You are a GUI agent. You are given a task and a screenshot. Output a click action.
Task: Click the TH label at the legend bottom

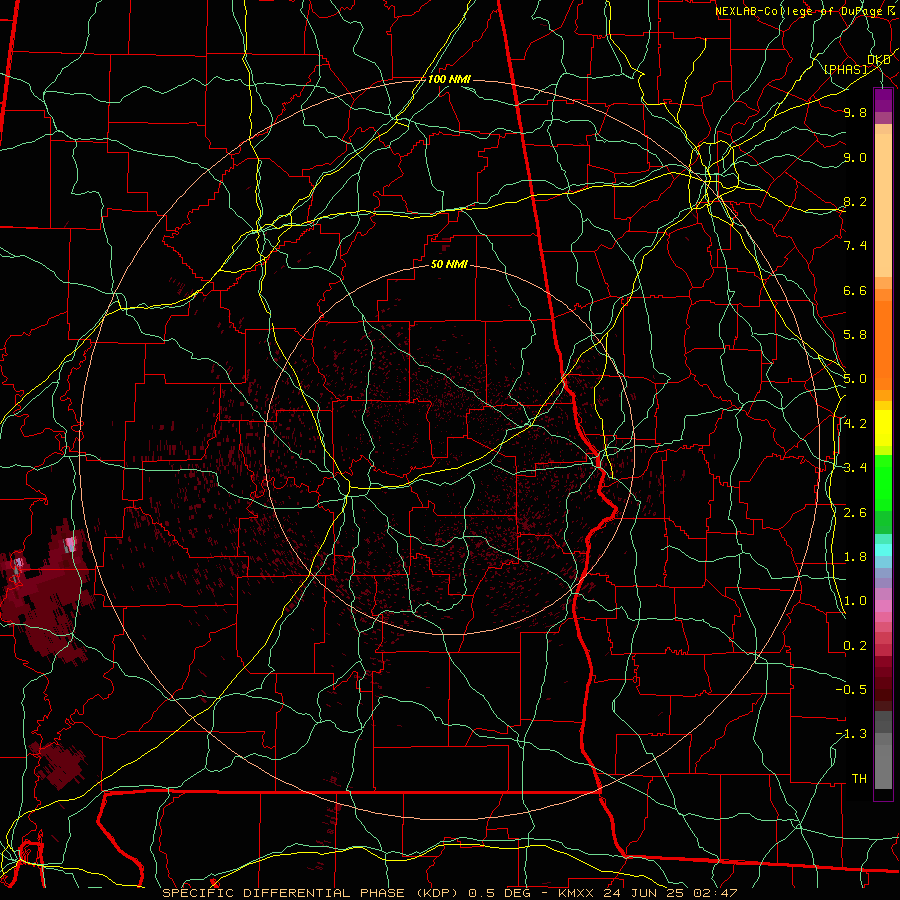tap(859, 779)
